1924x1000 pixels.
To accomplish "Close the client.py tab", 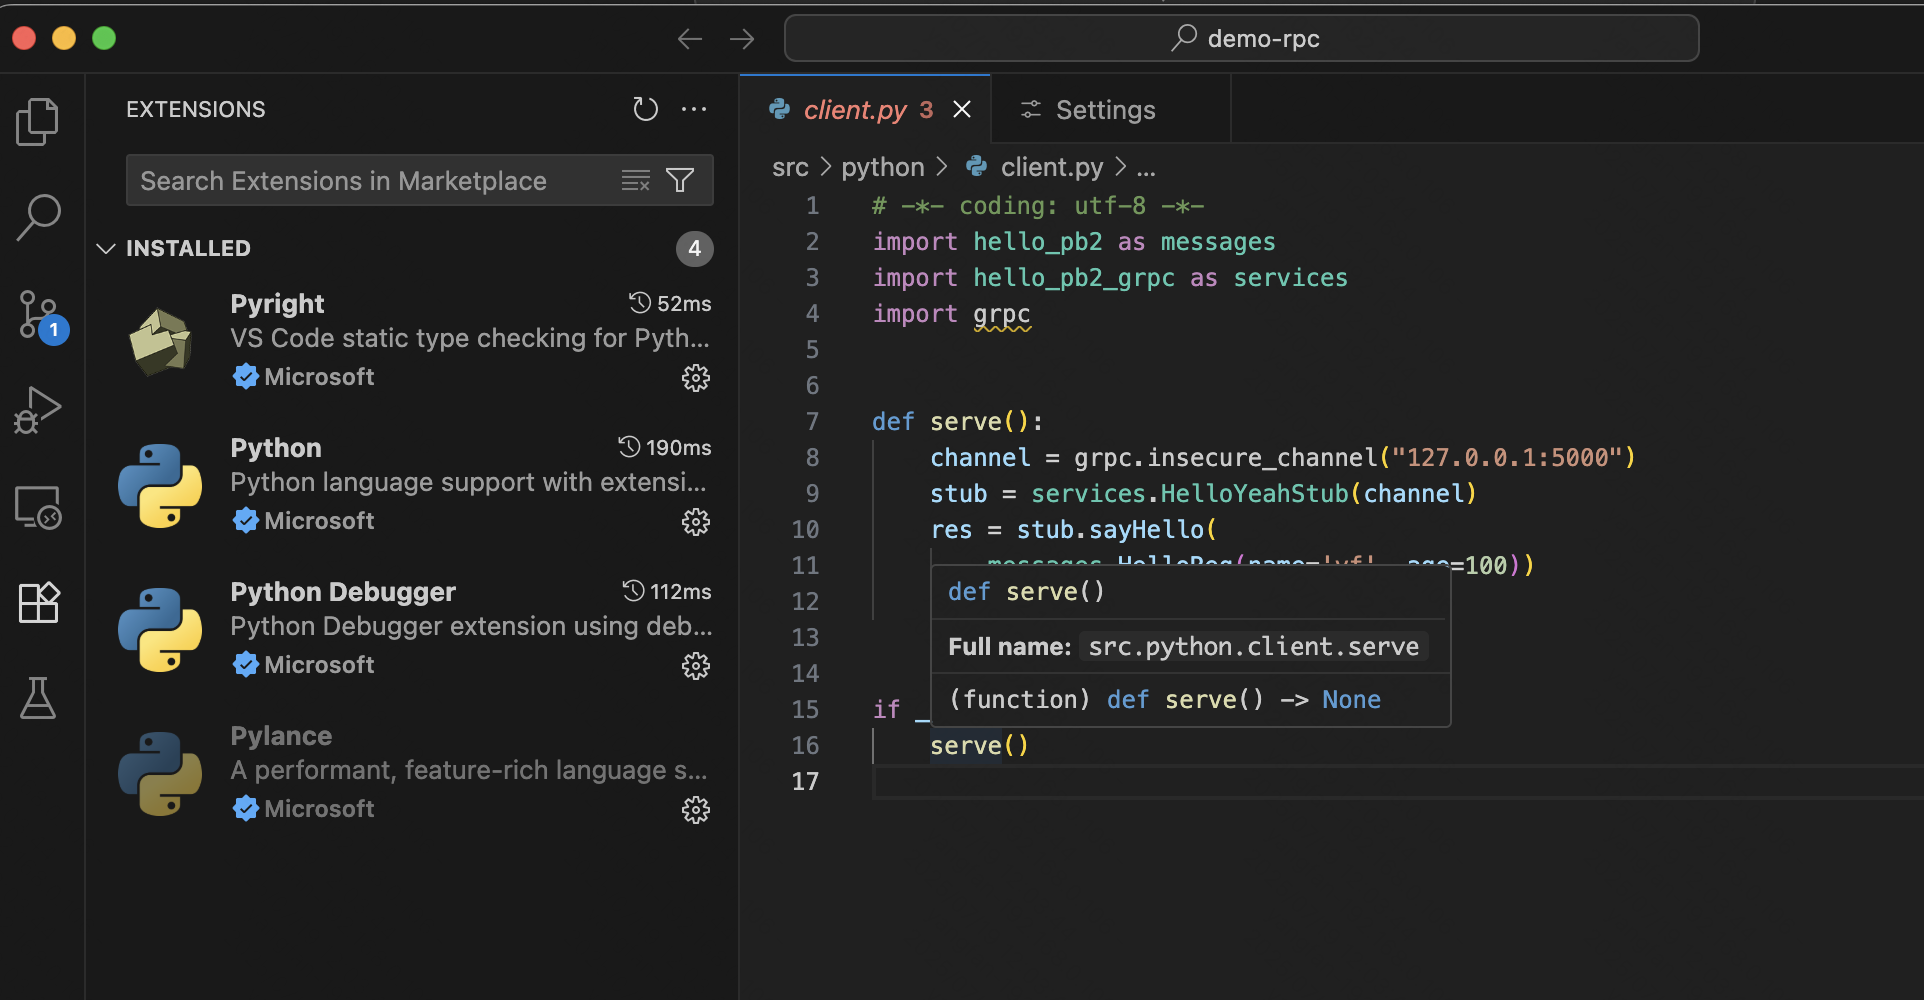I will click(x=962, y=110).
